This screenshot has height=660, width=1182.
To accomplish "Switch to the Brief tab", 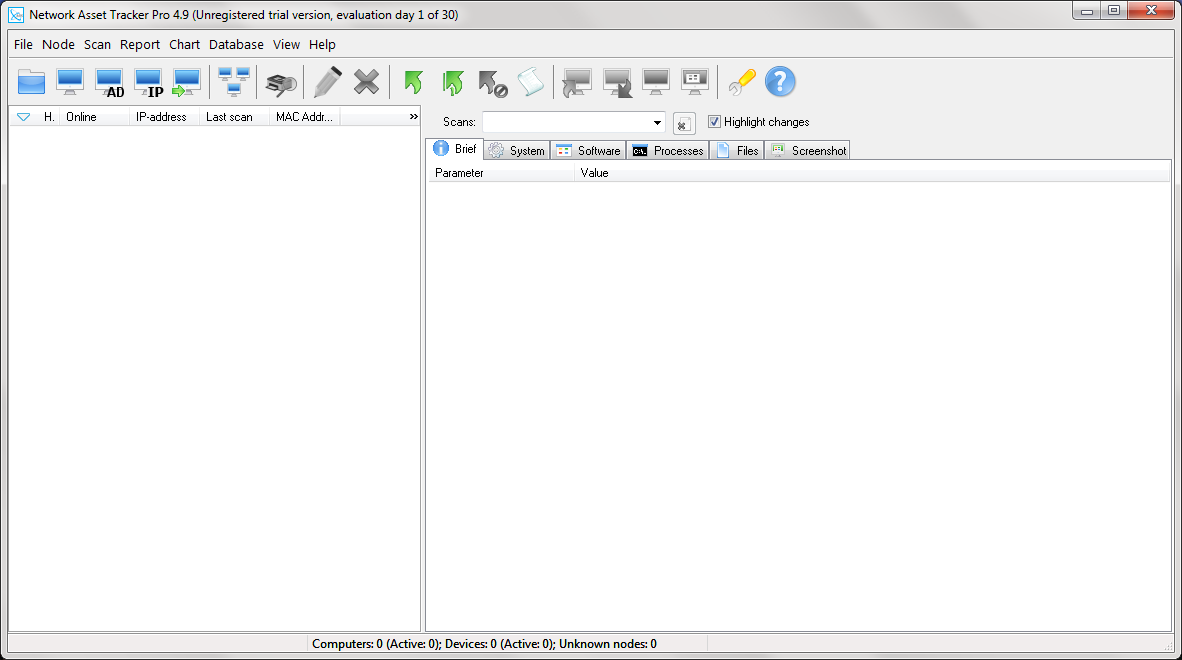I will (x=455, y=149).
